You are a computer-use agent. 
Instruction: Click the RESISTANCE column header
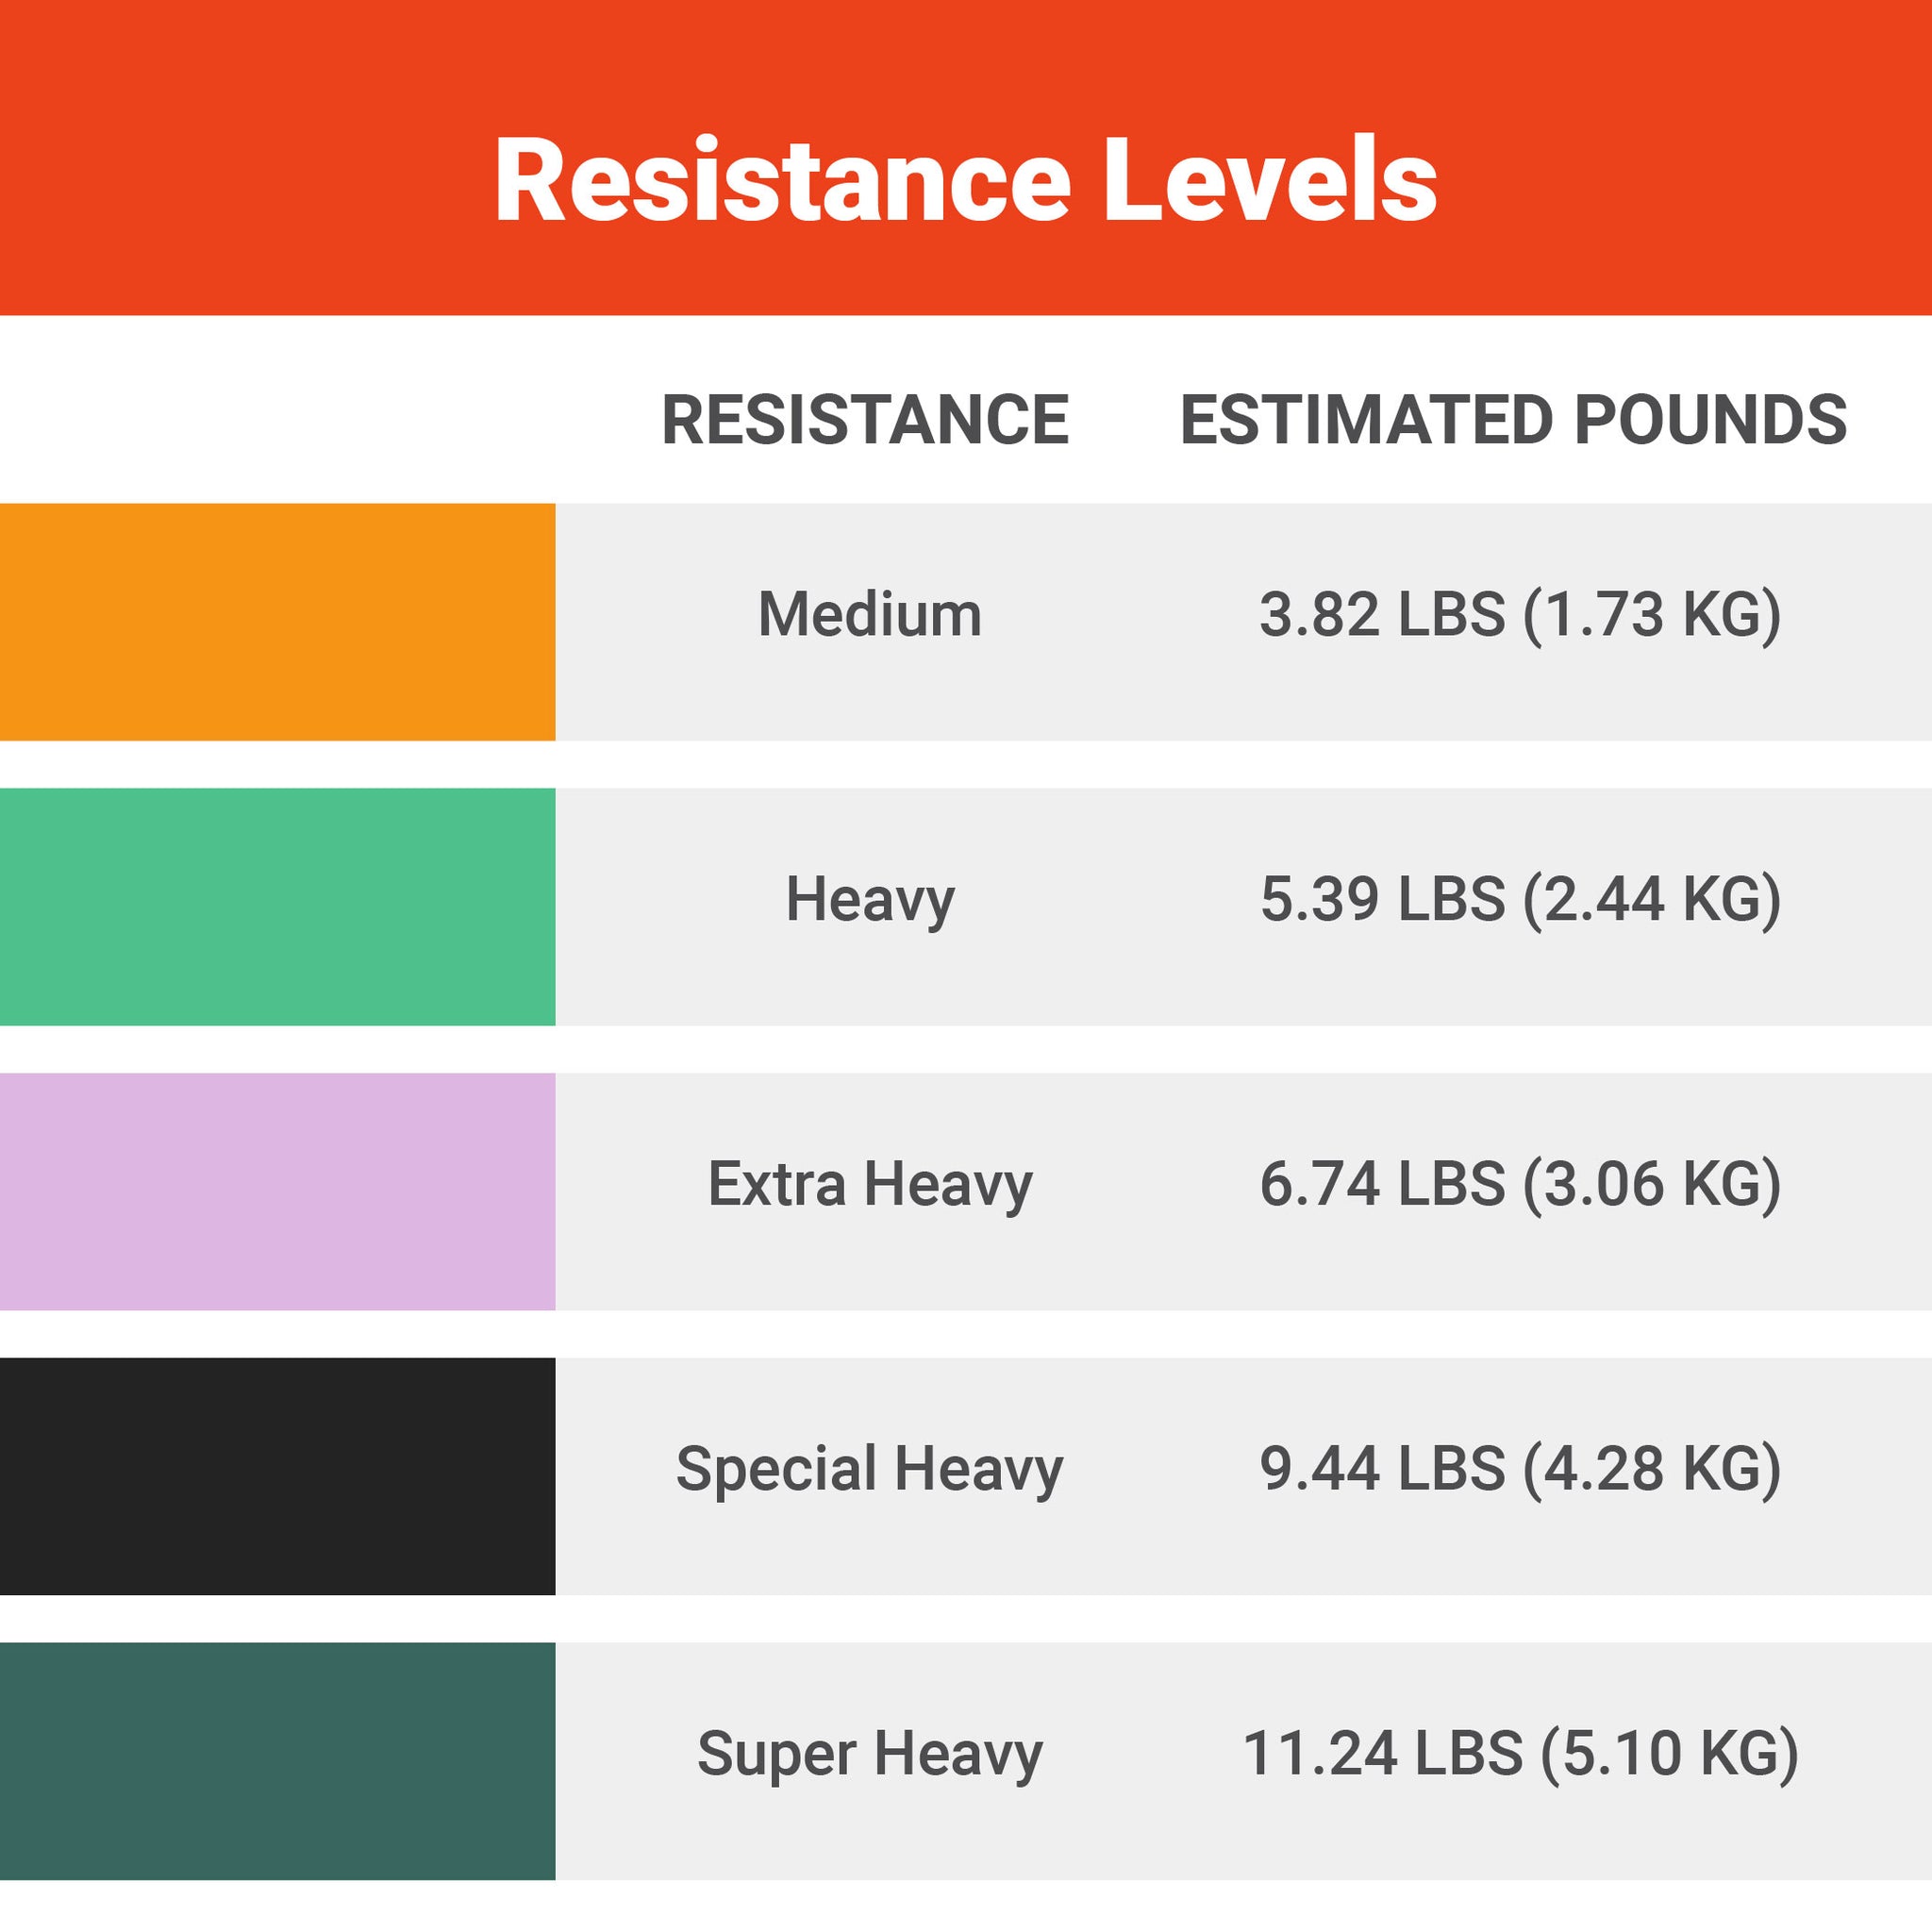pos(865,419)
